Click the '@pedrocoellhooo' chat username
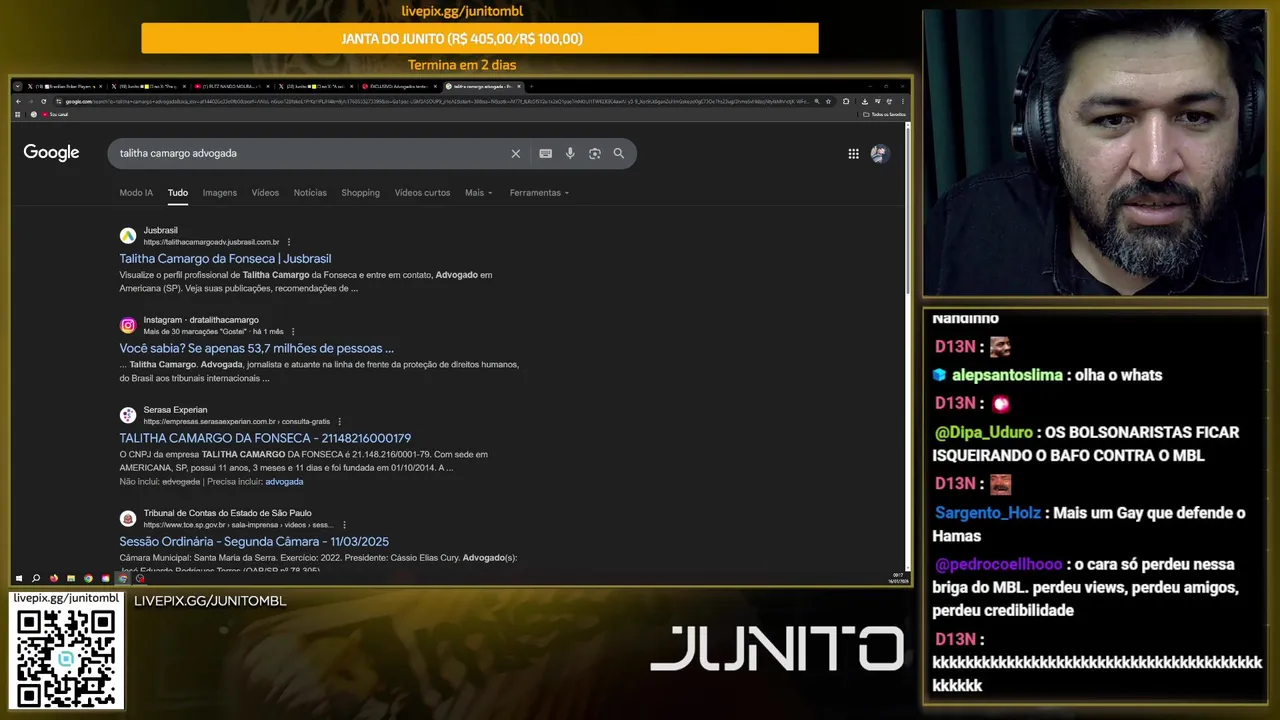The height and width of the screenshot is (720, 1280). 998,564
